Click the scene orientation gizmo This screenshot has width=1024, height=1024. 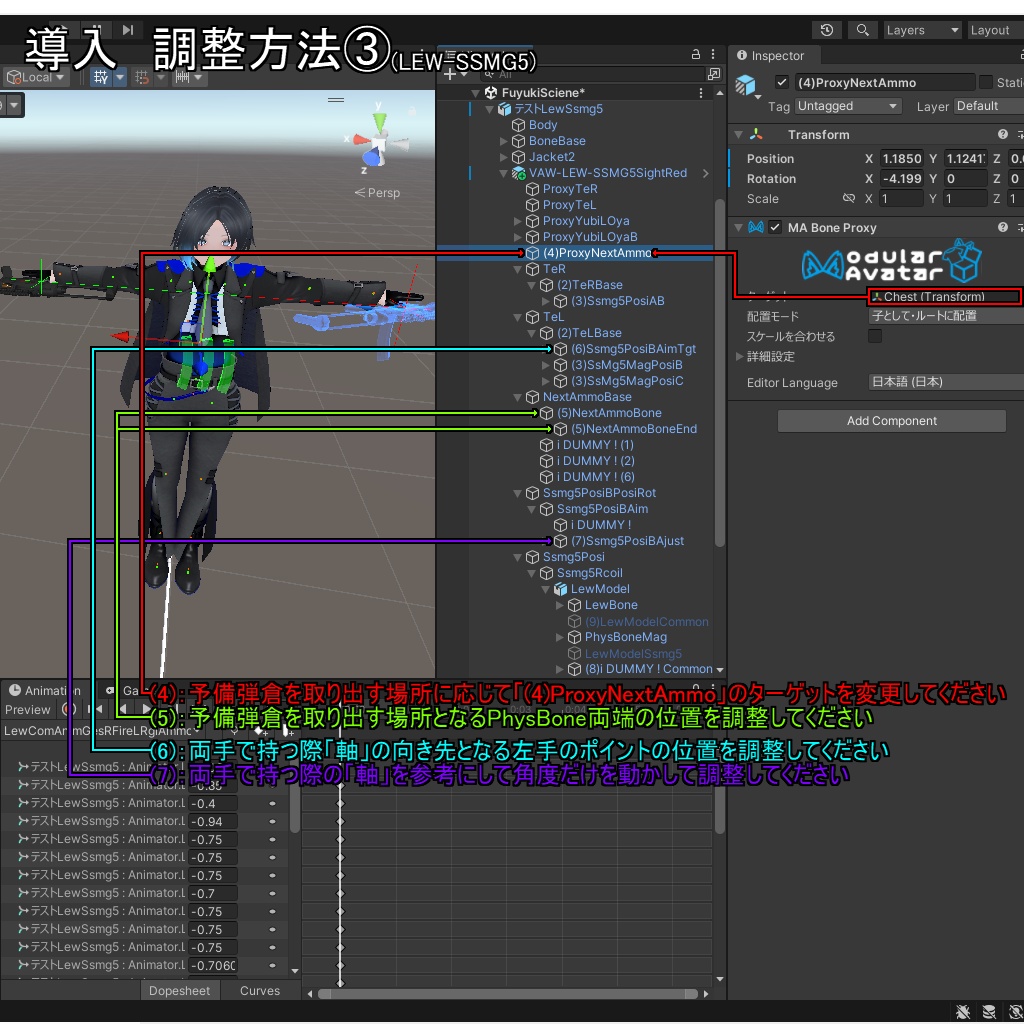(x=380, y=140)
